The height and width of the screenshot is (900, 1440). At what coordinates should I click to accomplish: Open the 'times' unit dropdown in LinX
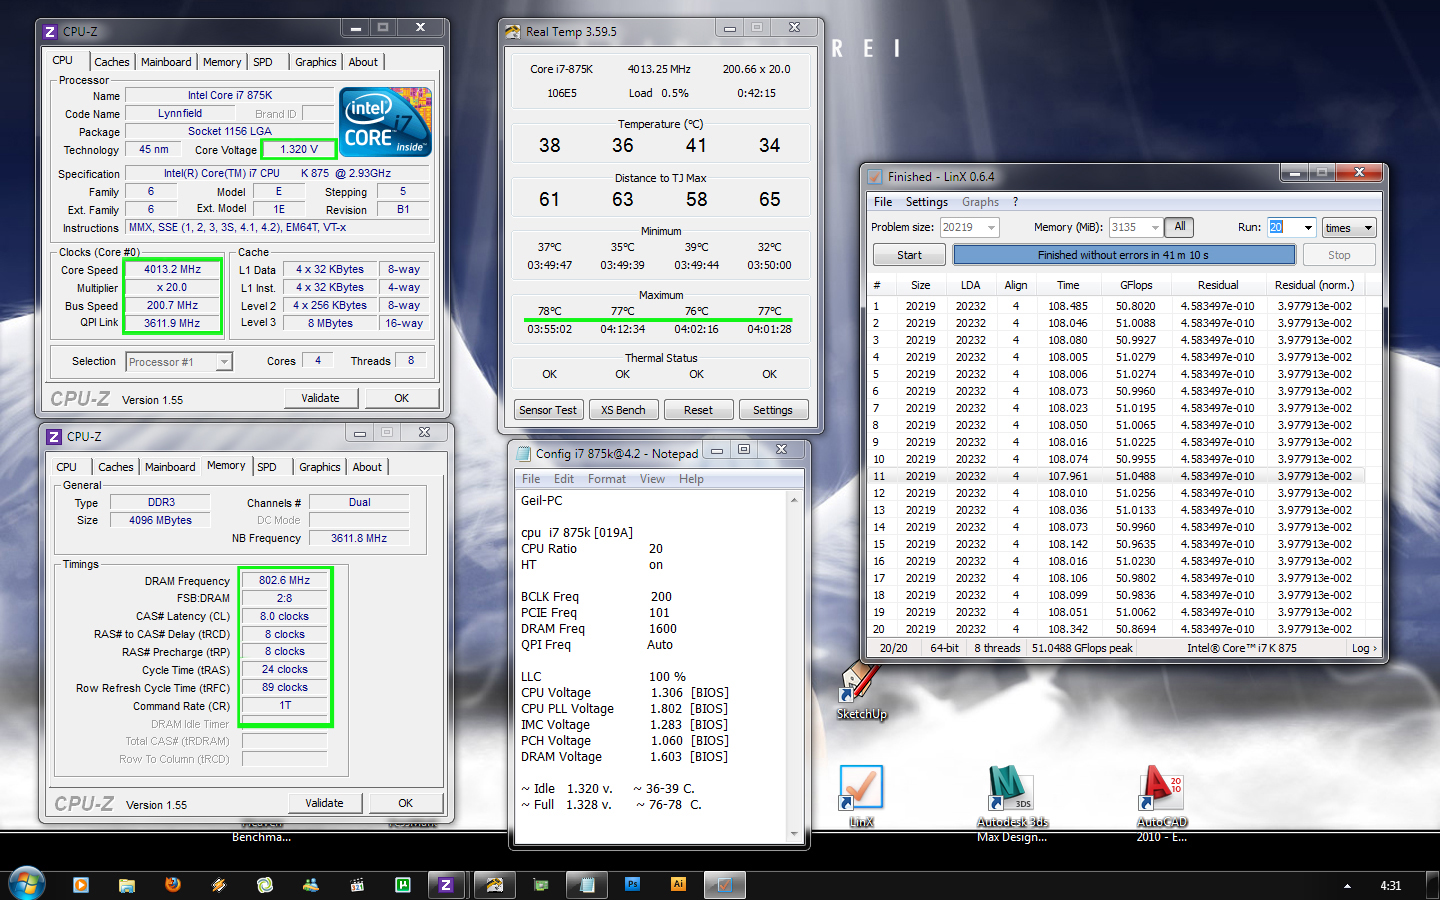1350,228
